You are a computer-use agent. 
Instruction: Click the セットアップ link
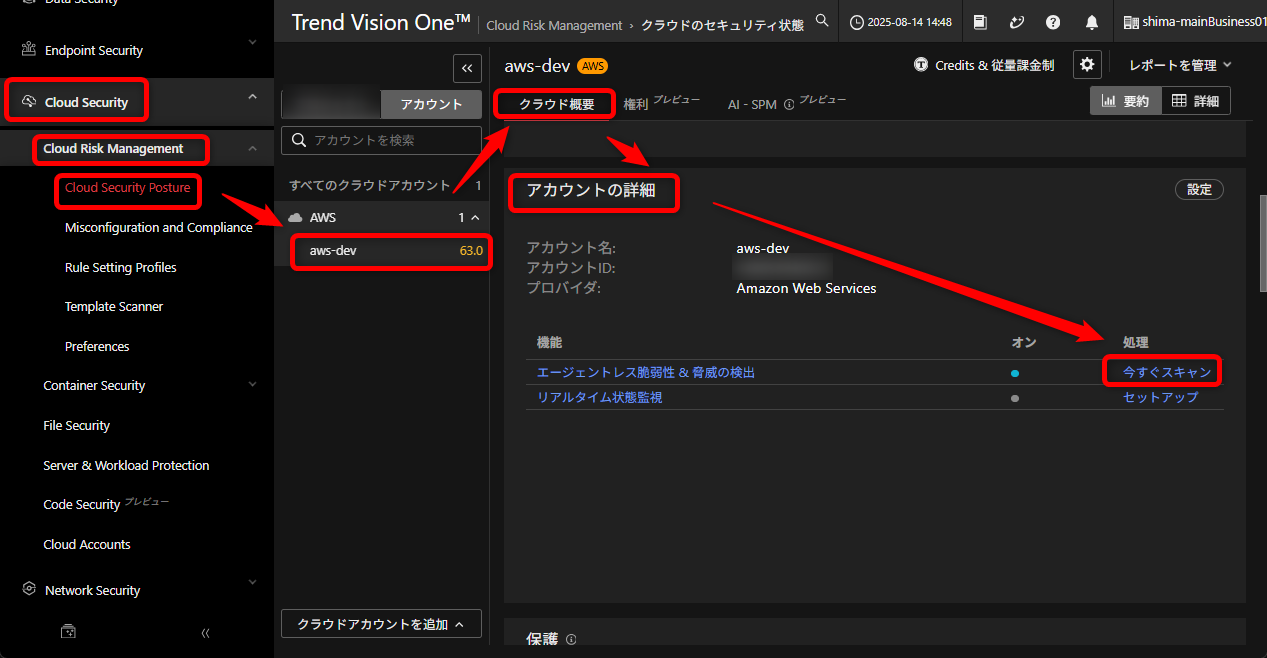[1160, 397]
